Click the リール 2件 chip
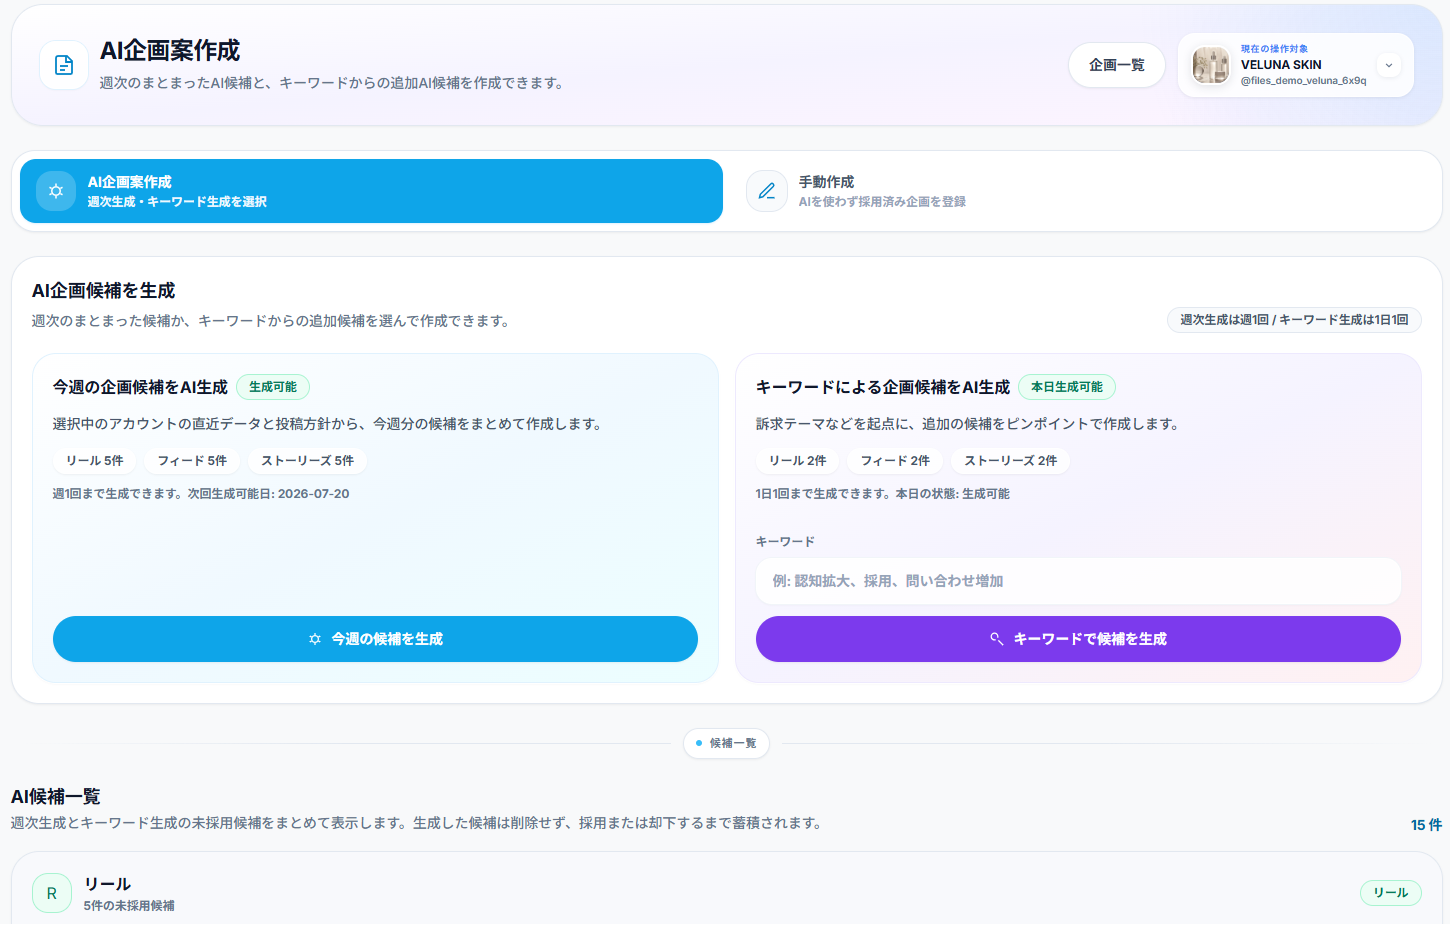1450x925 pixels. [798, 461]
